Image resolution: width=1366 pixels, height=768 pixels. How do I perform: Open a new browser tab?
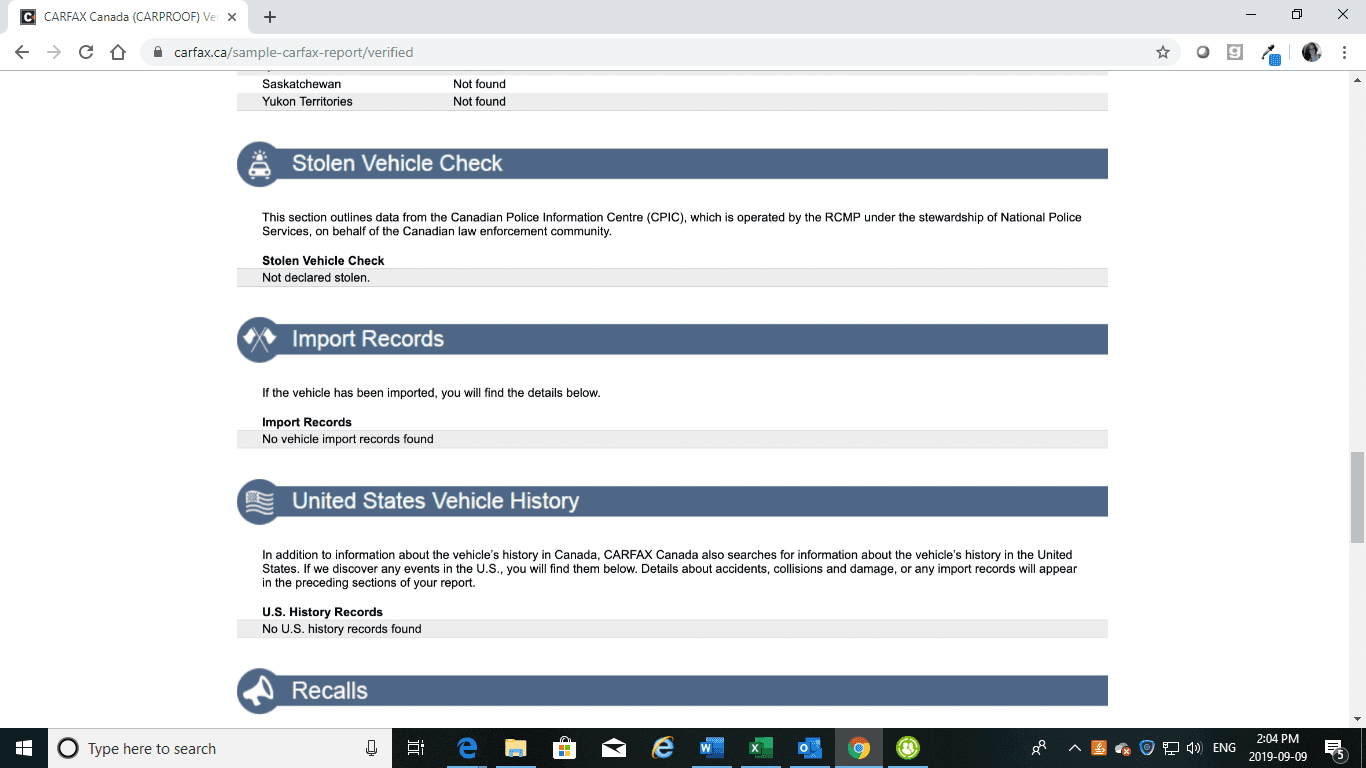pyautogui.click(x=270, y=17)
